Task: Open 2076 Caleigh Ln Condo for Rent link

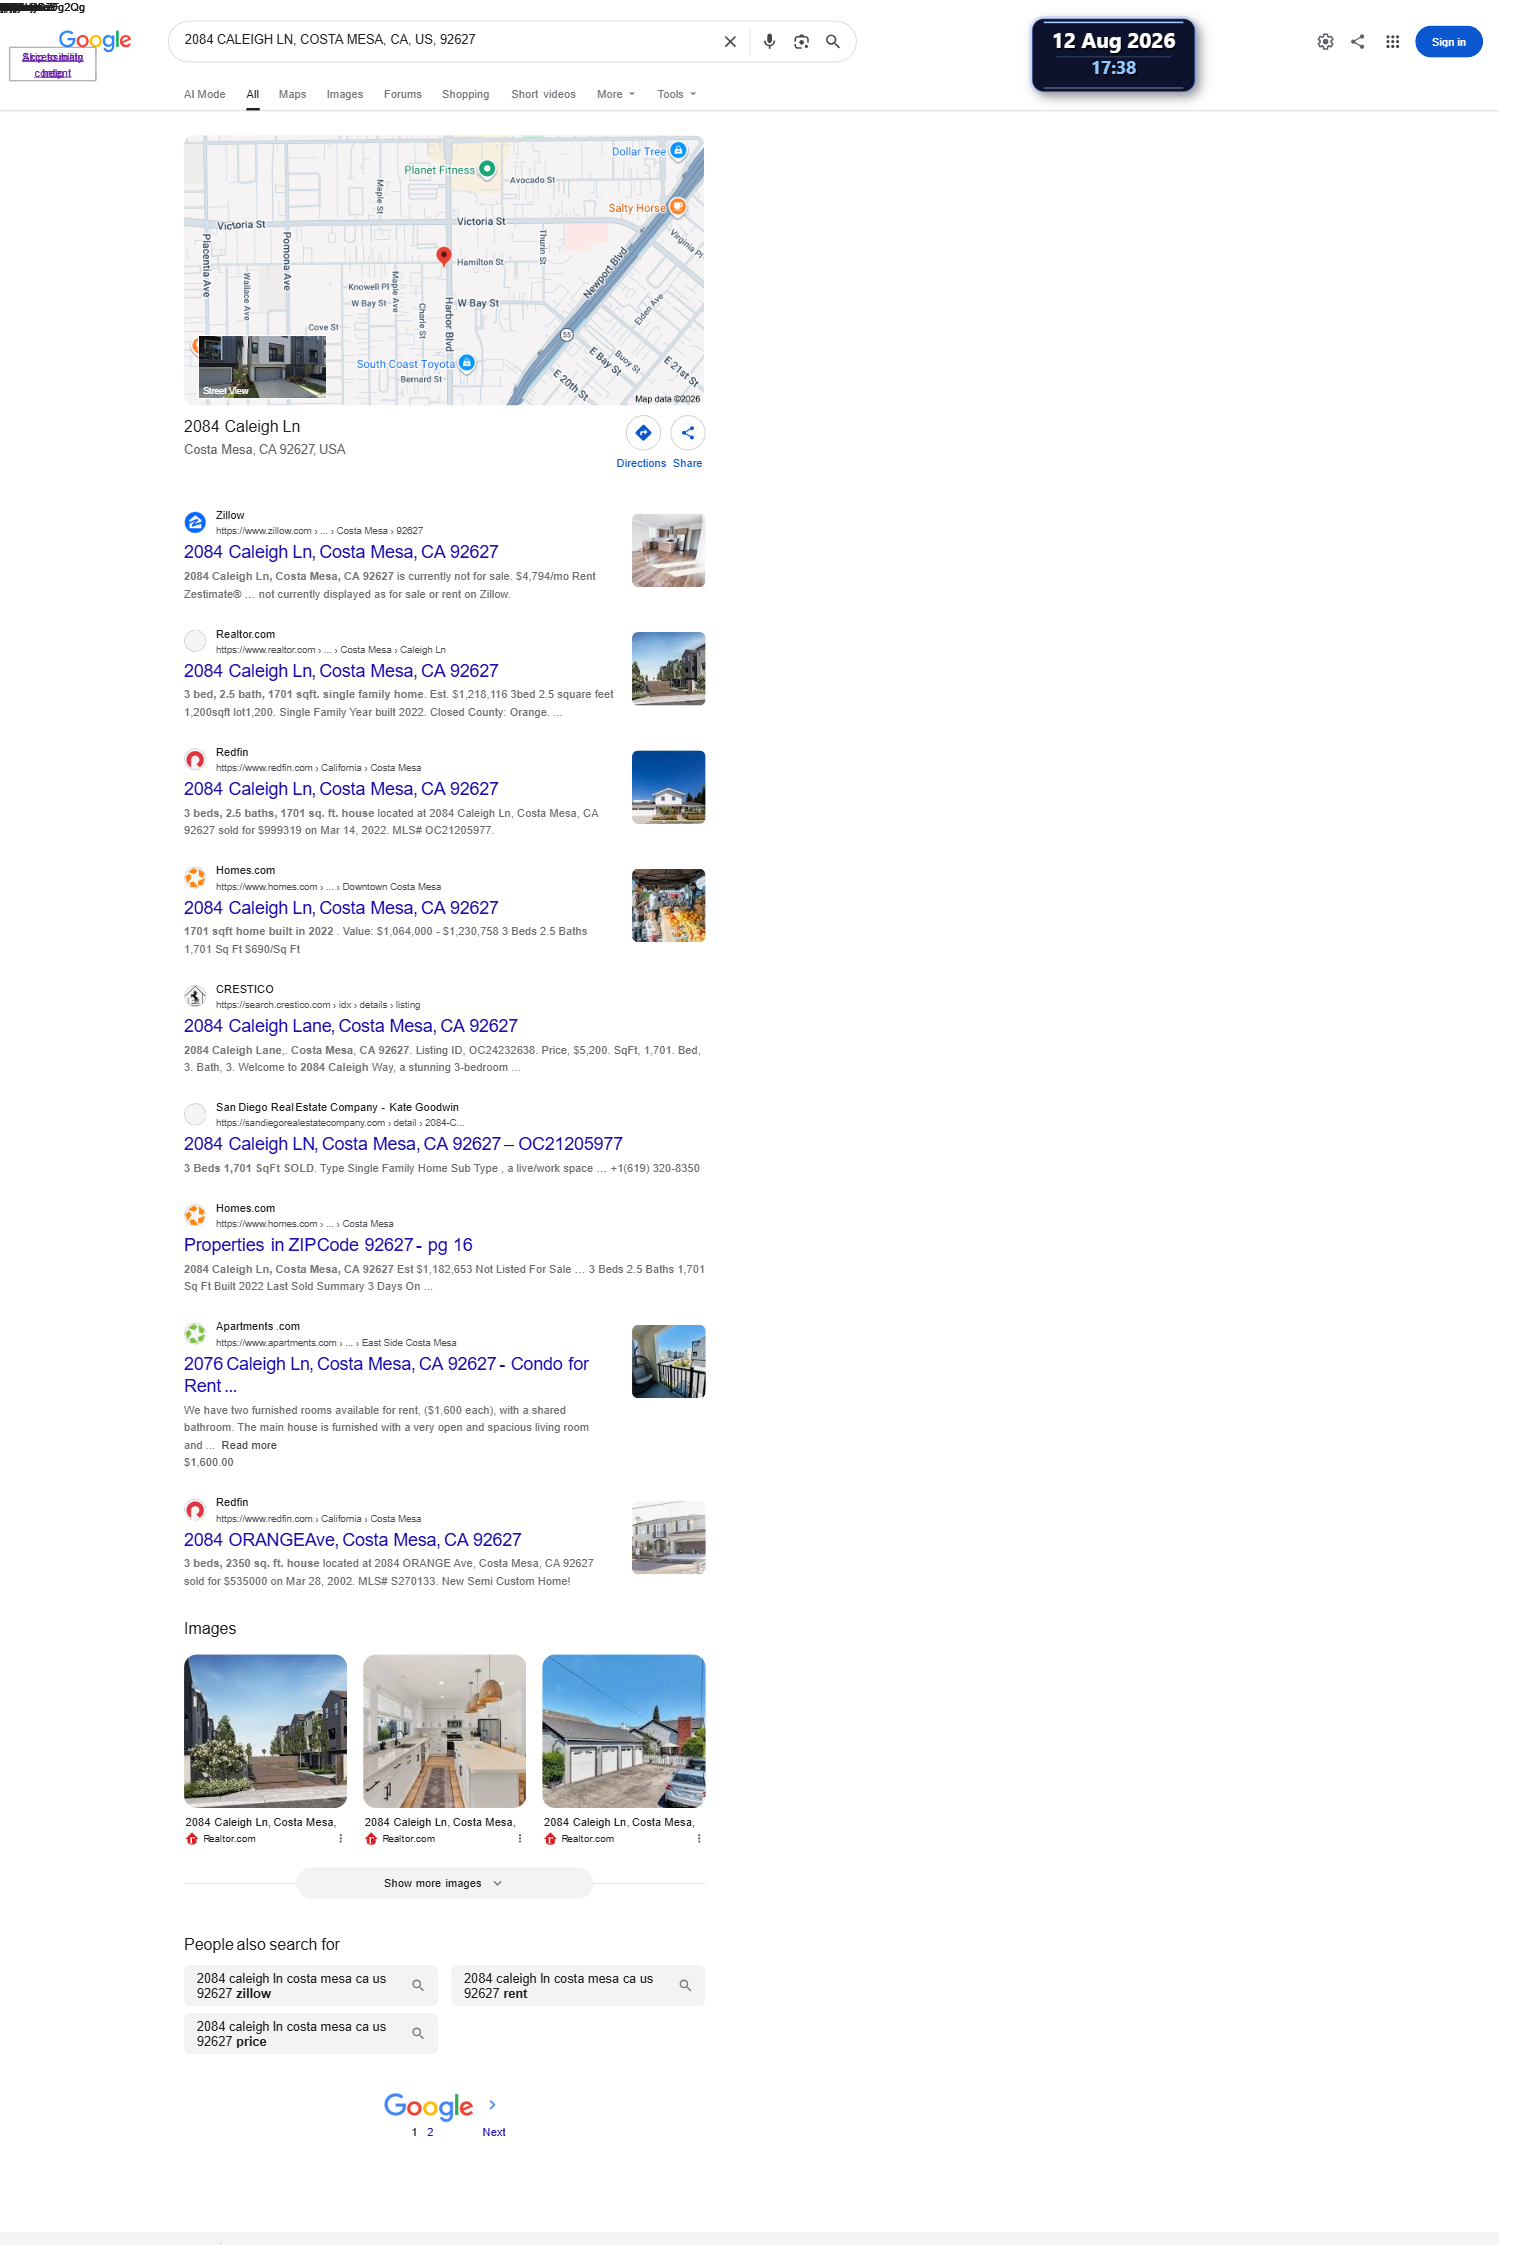Action: (386, 1375)
